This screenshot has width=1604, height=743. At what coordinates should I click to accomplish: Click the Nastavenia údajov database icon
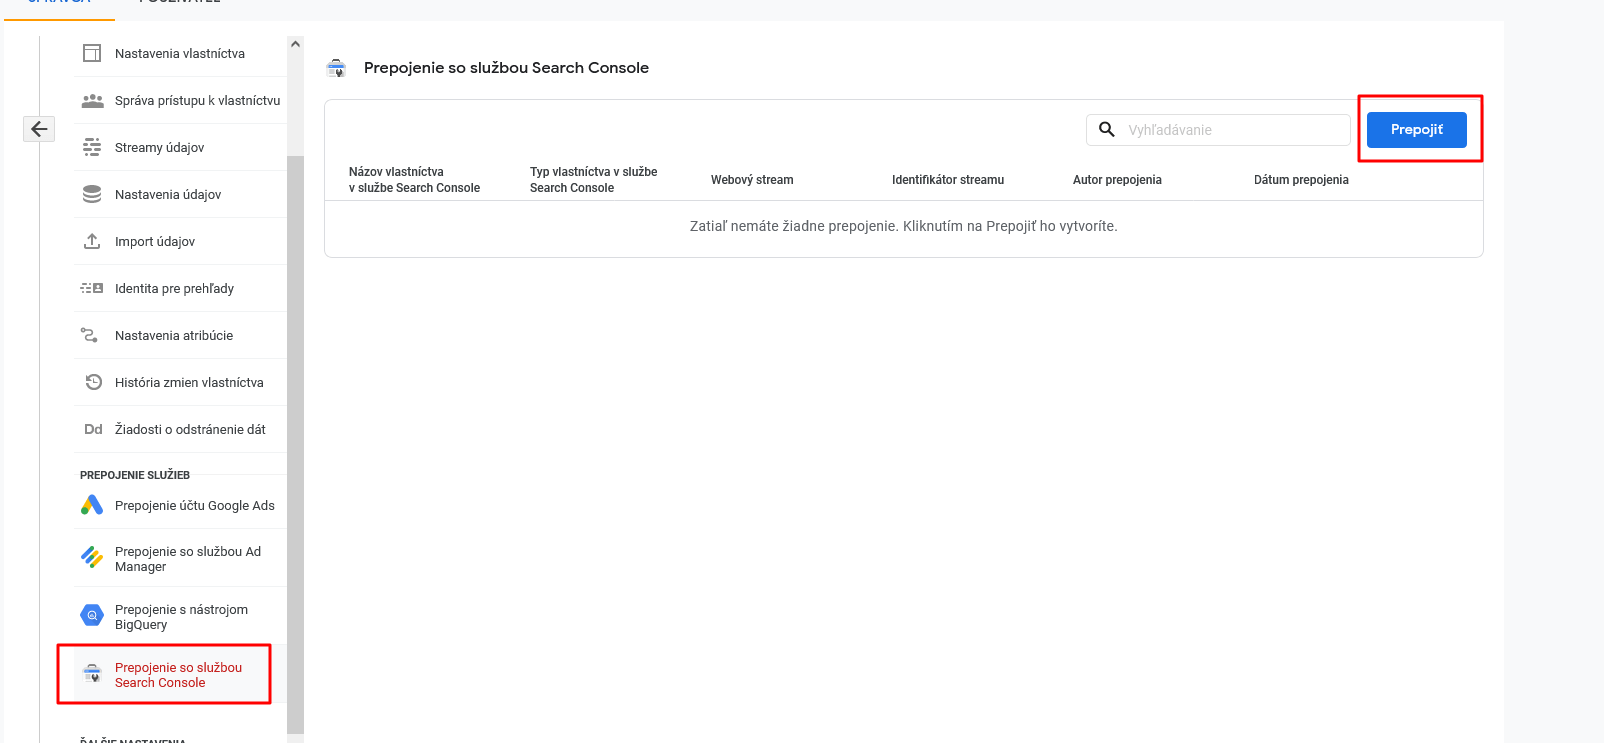pyautogui.click(x=92, y=194)
